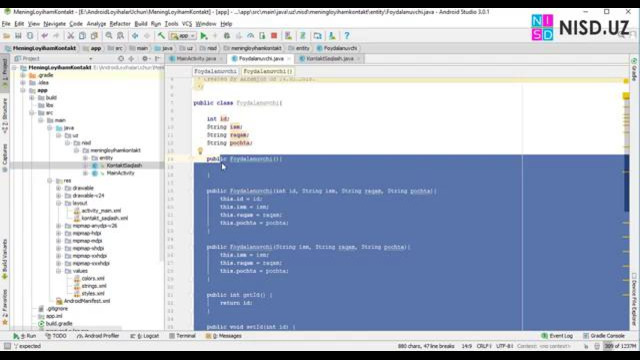Click the intention lightbulb in editor gutter
Image resolution: width=640 pixels, height=360 pixels.
coord(200,151)
